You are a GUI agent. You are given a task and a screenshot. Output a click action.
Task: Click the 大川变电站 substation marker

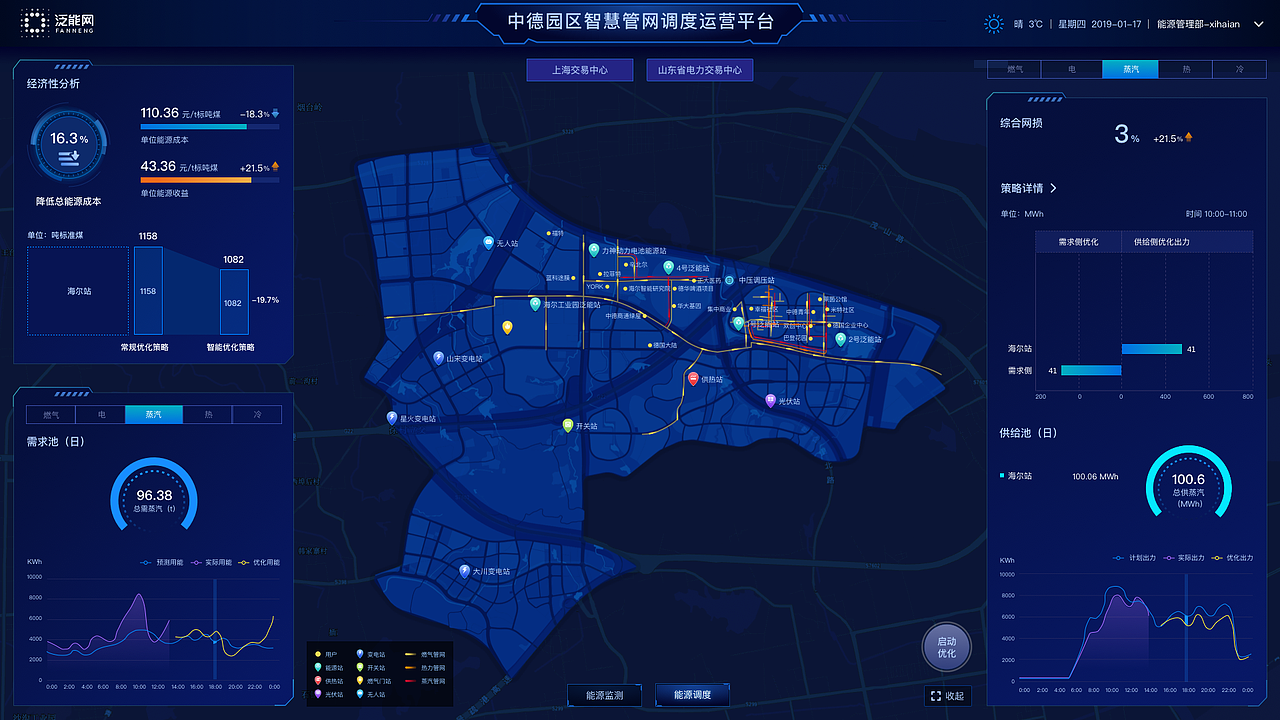pyautogui.click(x=462, y=571)
